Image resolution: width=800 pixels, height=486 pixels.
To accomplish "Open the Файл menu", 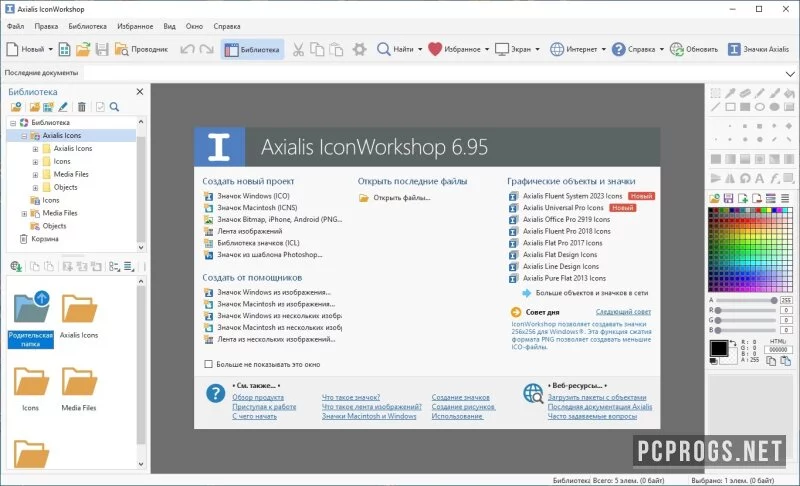I will (x=15, y=26).
